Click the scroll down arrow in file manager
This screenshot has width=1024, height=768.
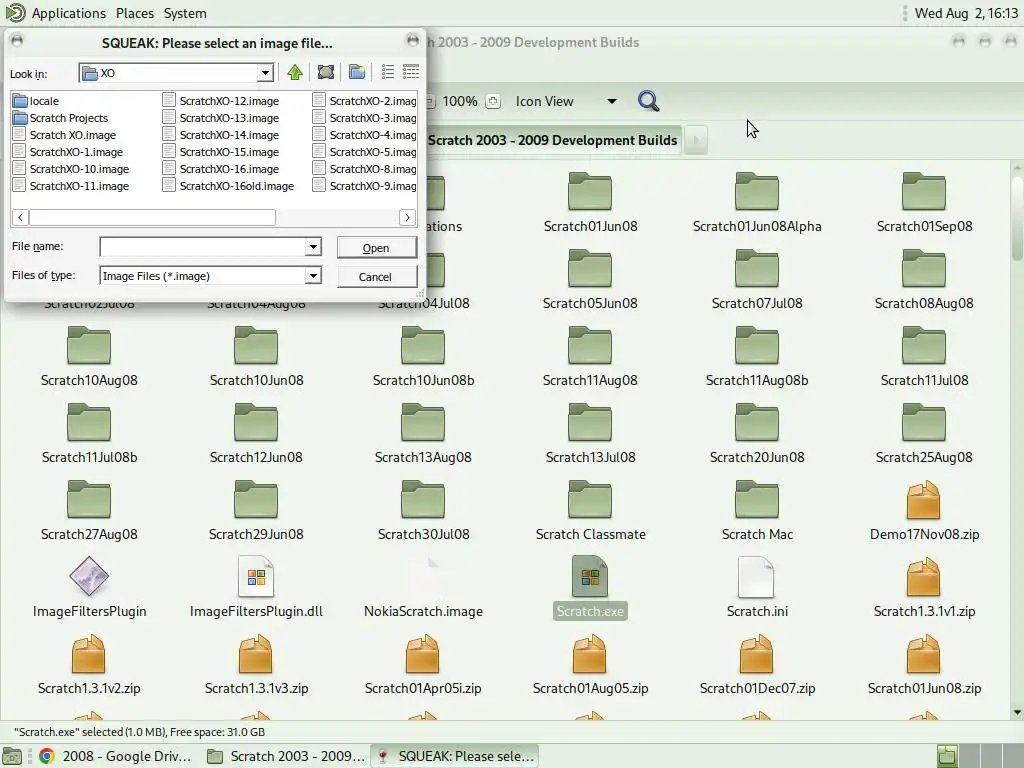pos(1017,712)
